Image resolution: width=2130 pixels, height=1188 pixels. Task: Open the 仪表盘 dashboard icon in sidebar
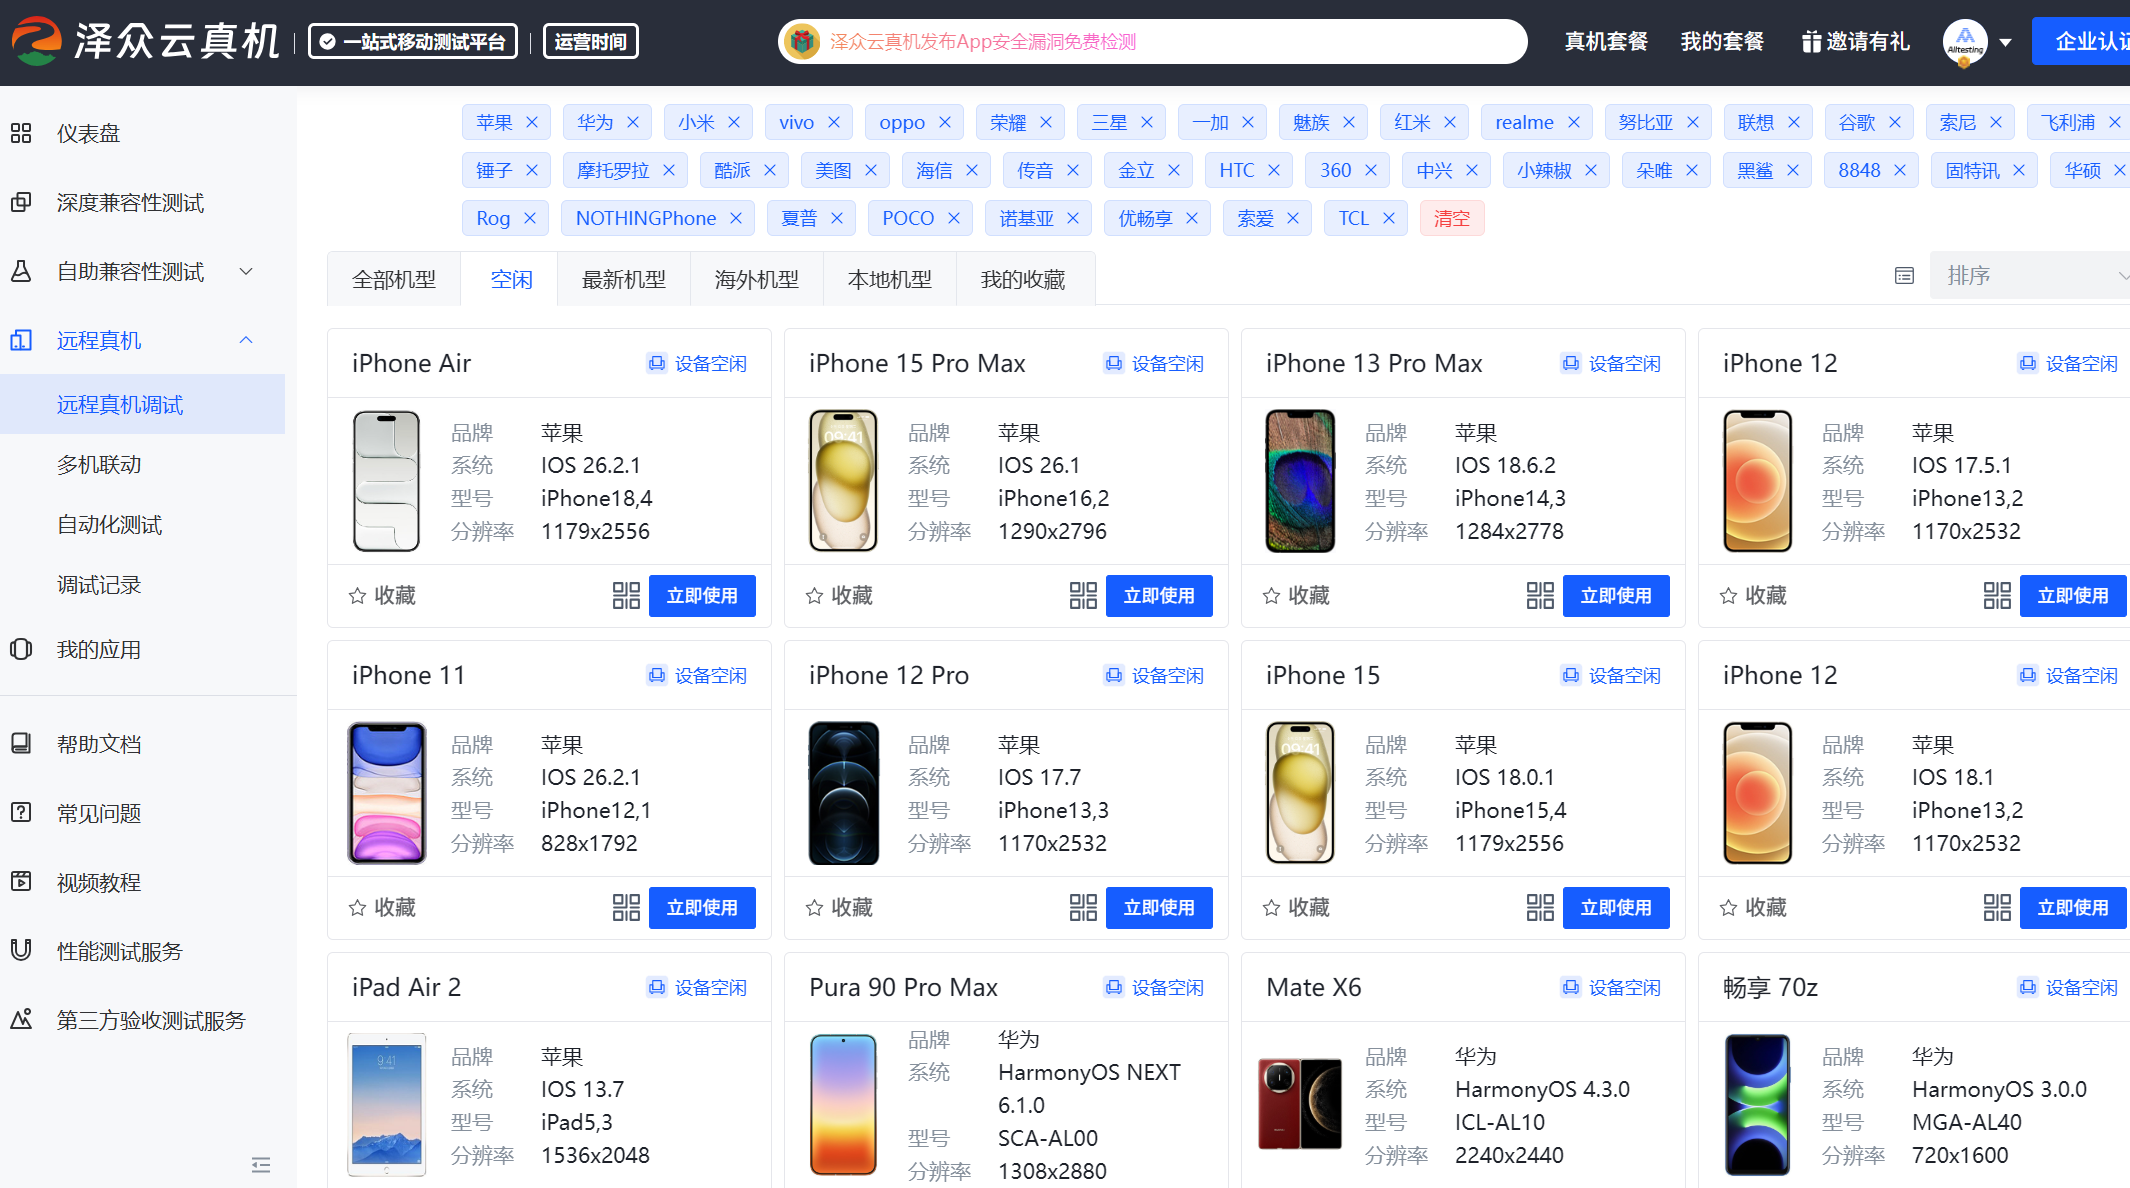[21, 133]
